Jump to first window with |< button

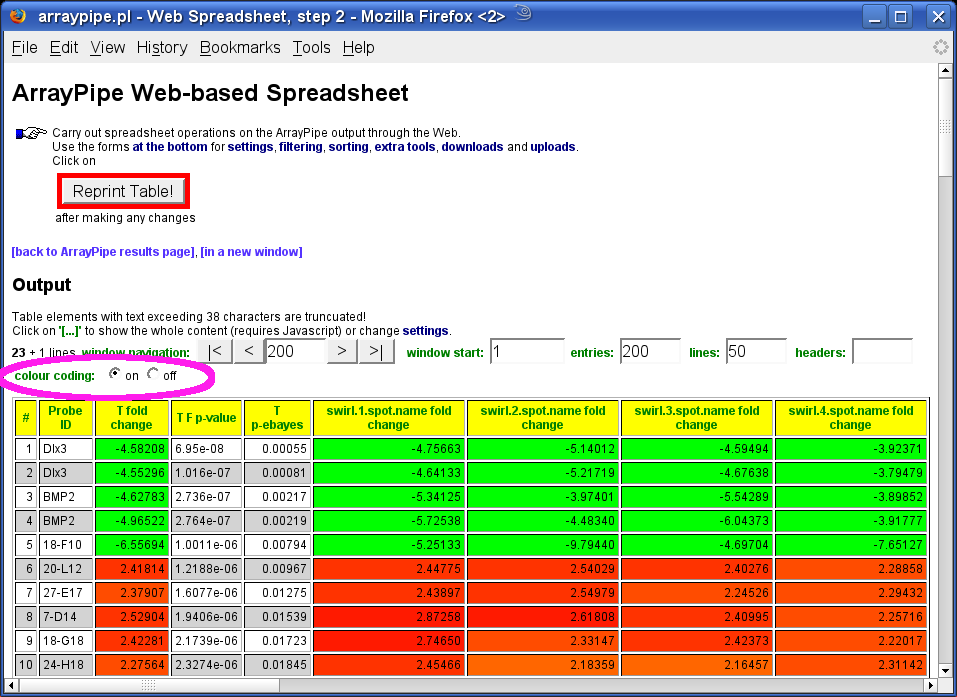point(215,352)
